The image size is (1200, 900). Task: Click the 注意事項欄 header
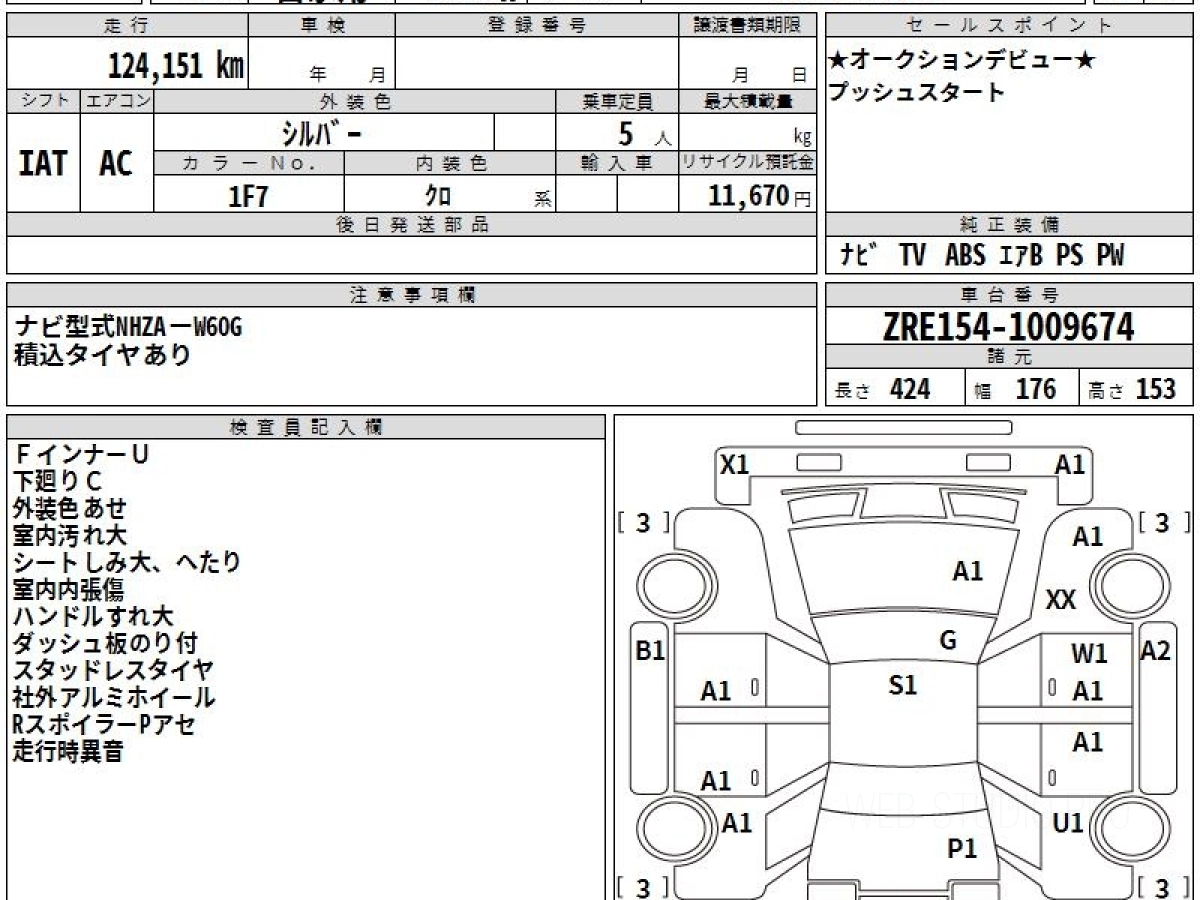coord(411,295)
